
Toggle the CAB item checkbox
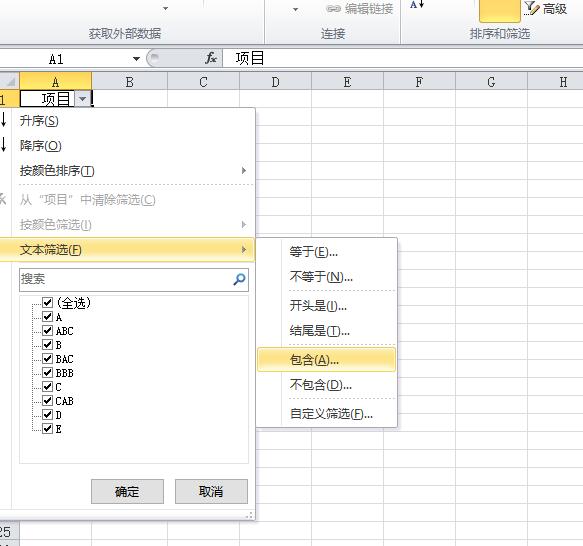47,401
